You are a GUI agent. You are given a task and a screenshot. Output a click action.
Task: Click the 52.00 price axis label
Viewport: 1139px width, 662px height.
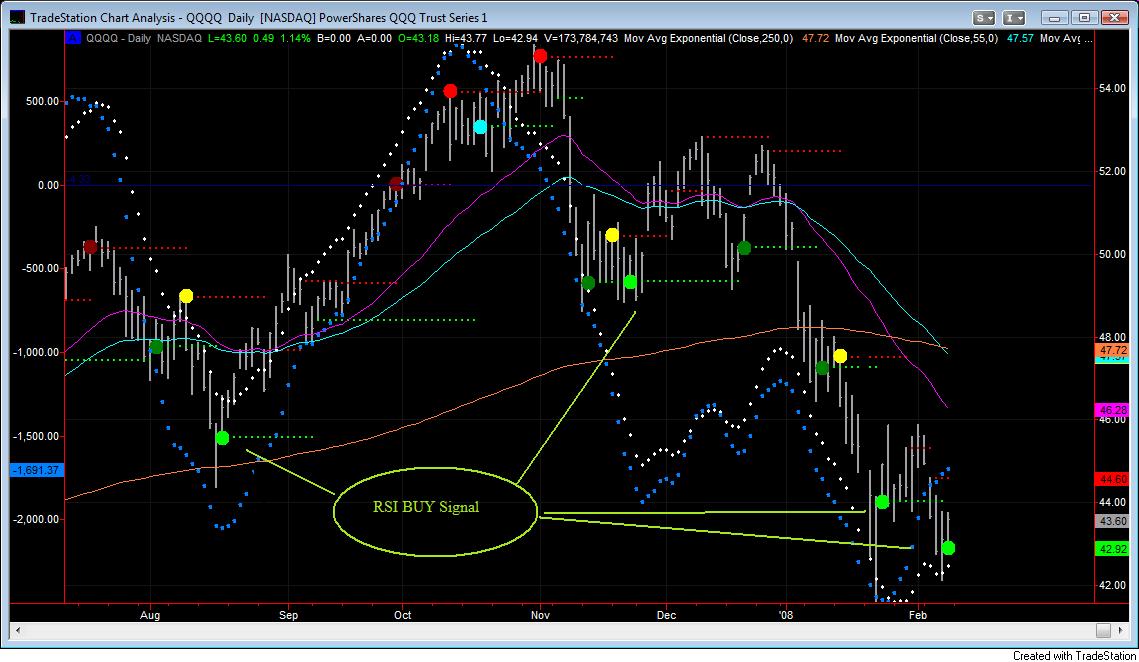click(1113, 171)
